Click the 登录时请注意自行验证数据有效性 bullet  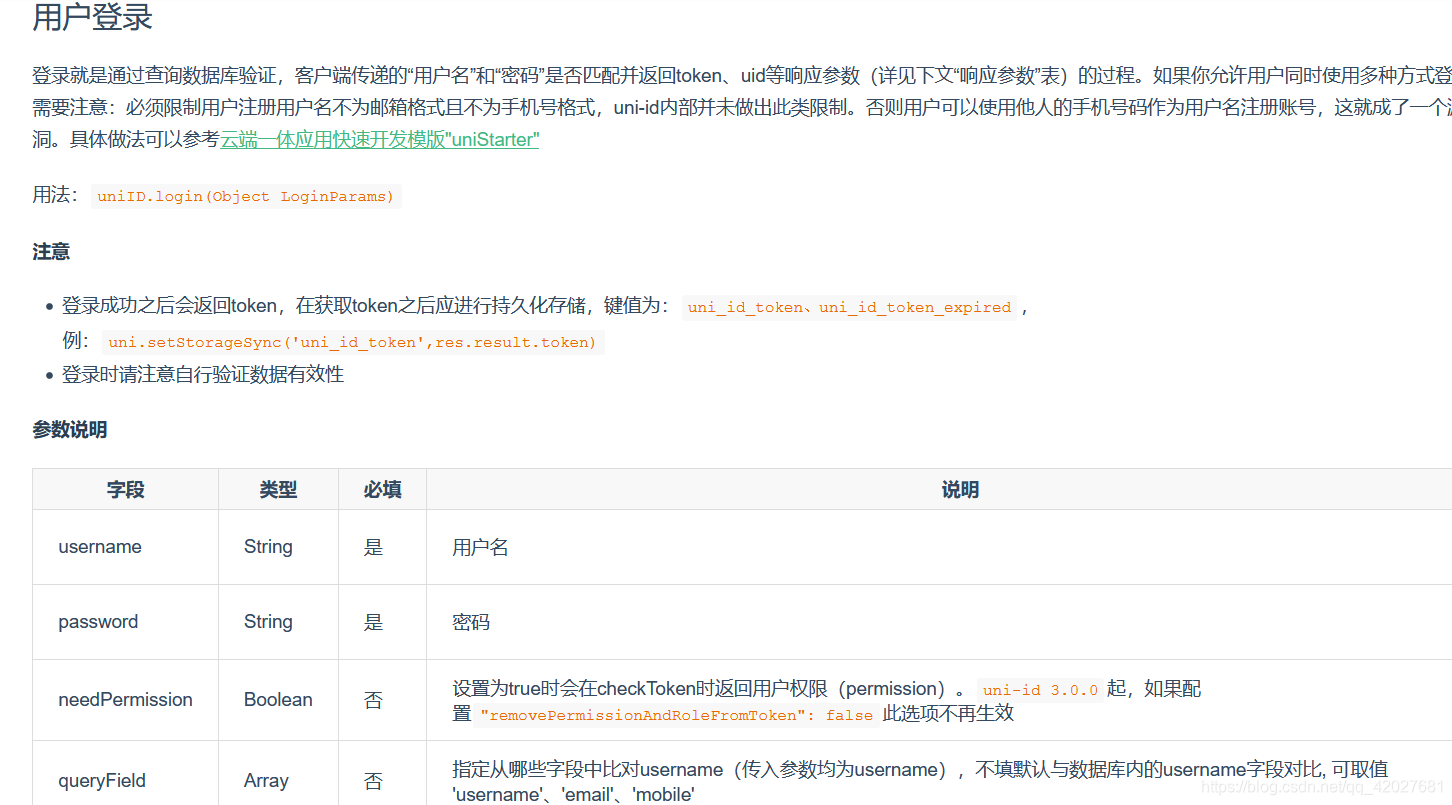(x=203, y=375)
